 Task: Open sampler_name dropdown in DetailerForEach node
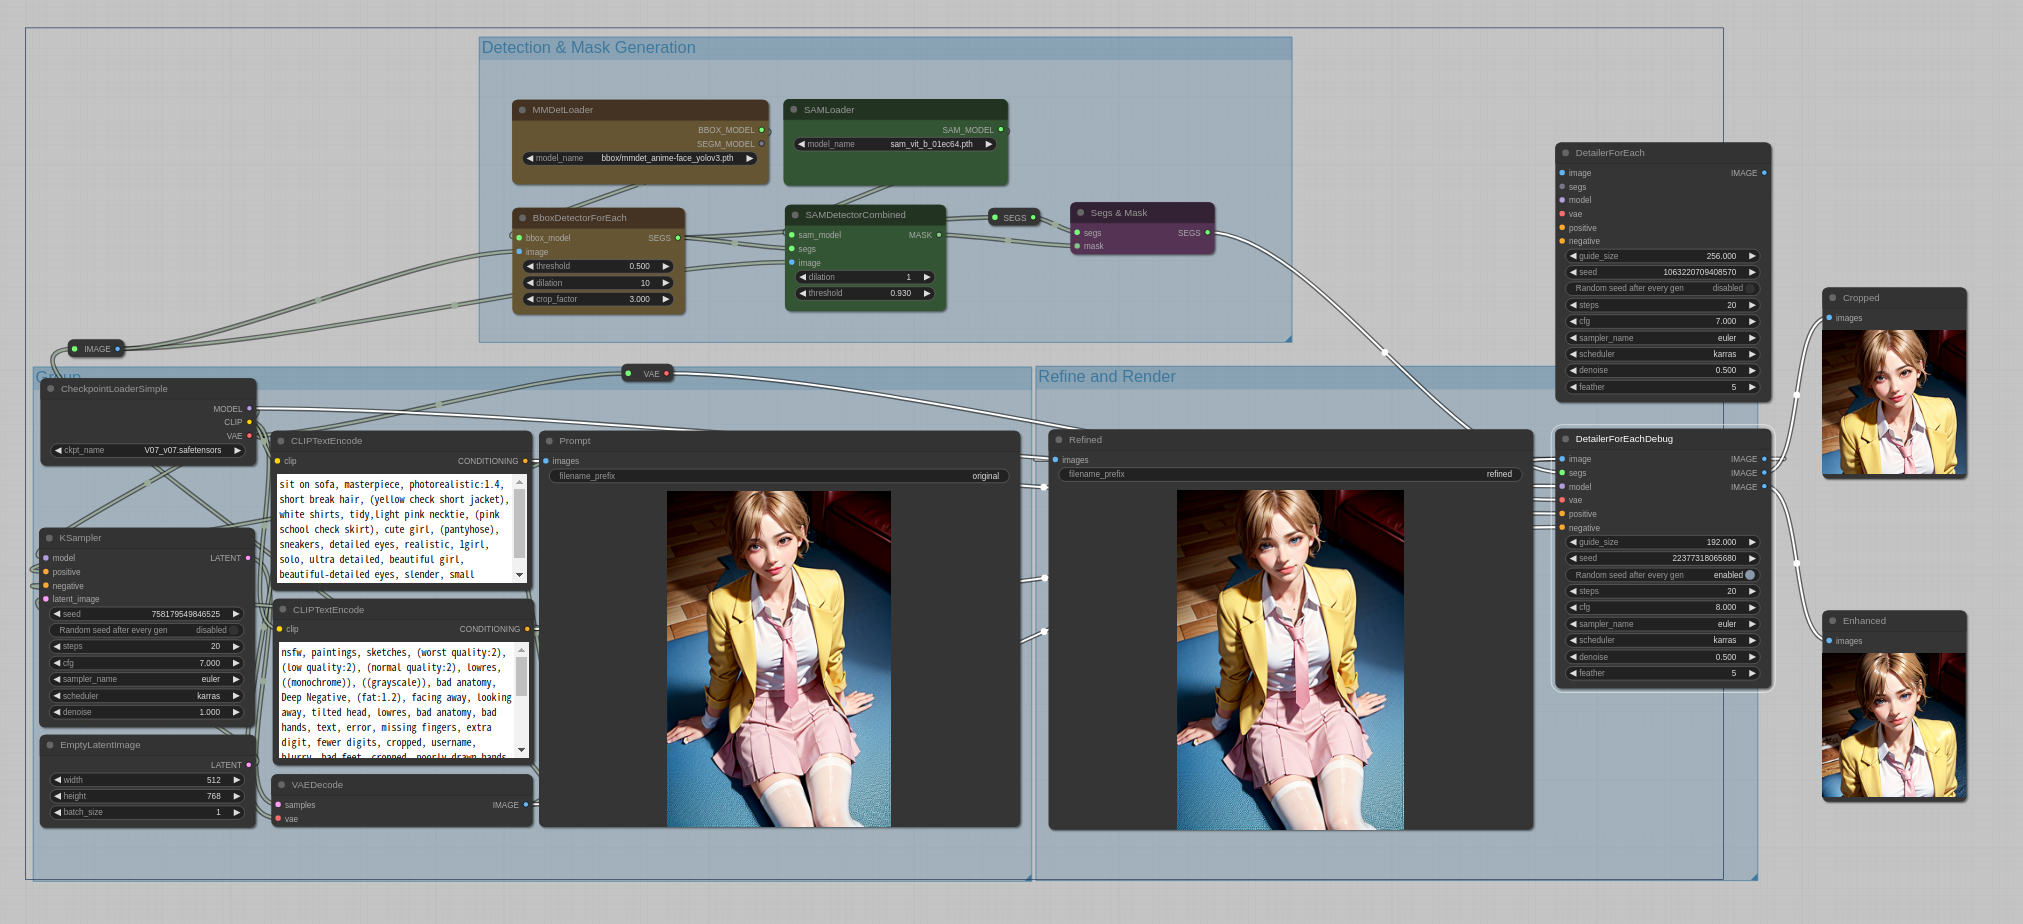click(x=1661, y=338)
